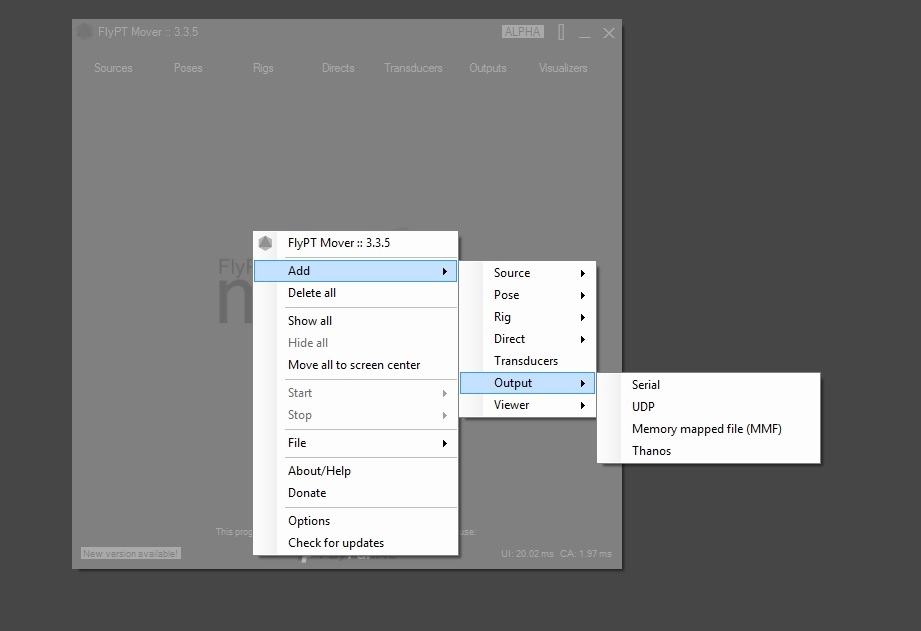
Task: Expand the Pose submenu under Add
Action: tap(527, 295)
